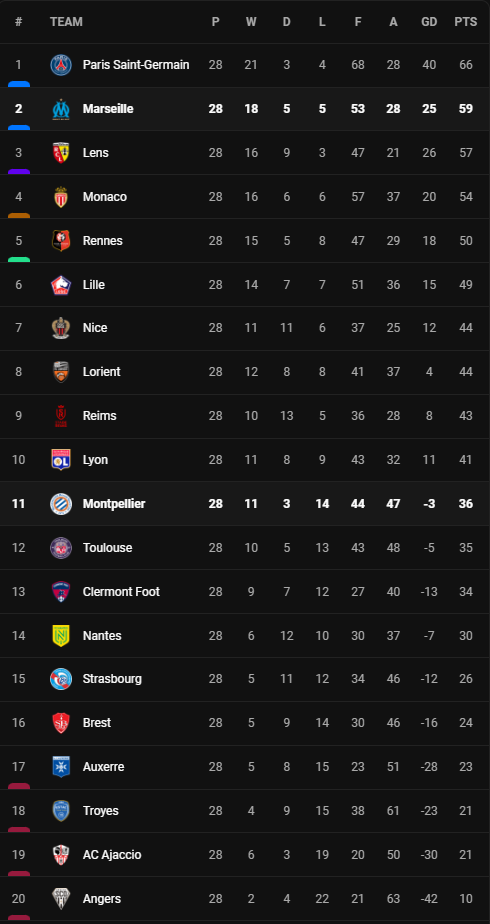Click the Rennes team logo

pos(61,240)
